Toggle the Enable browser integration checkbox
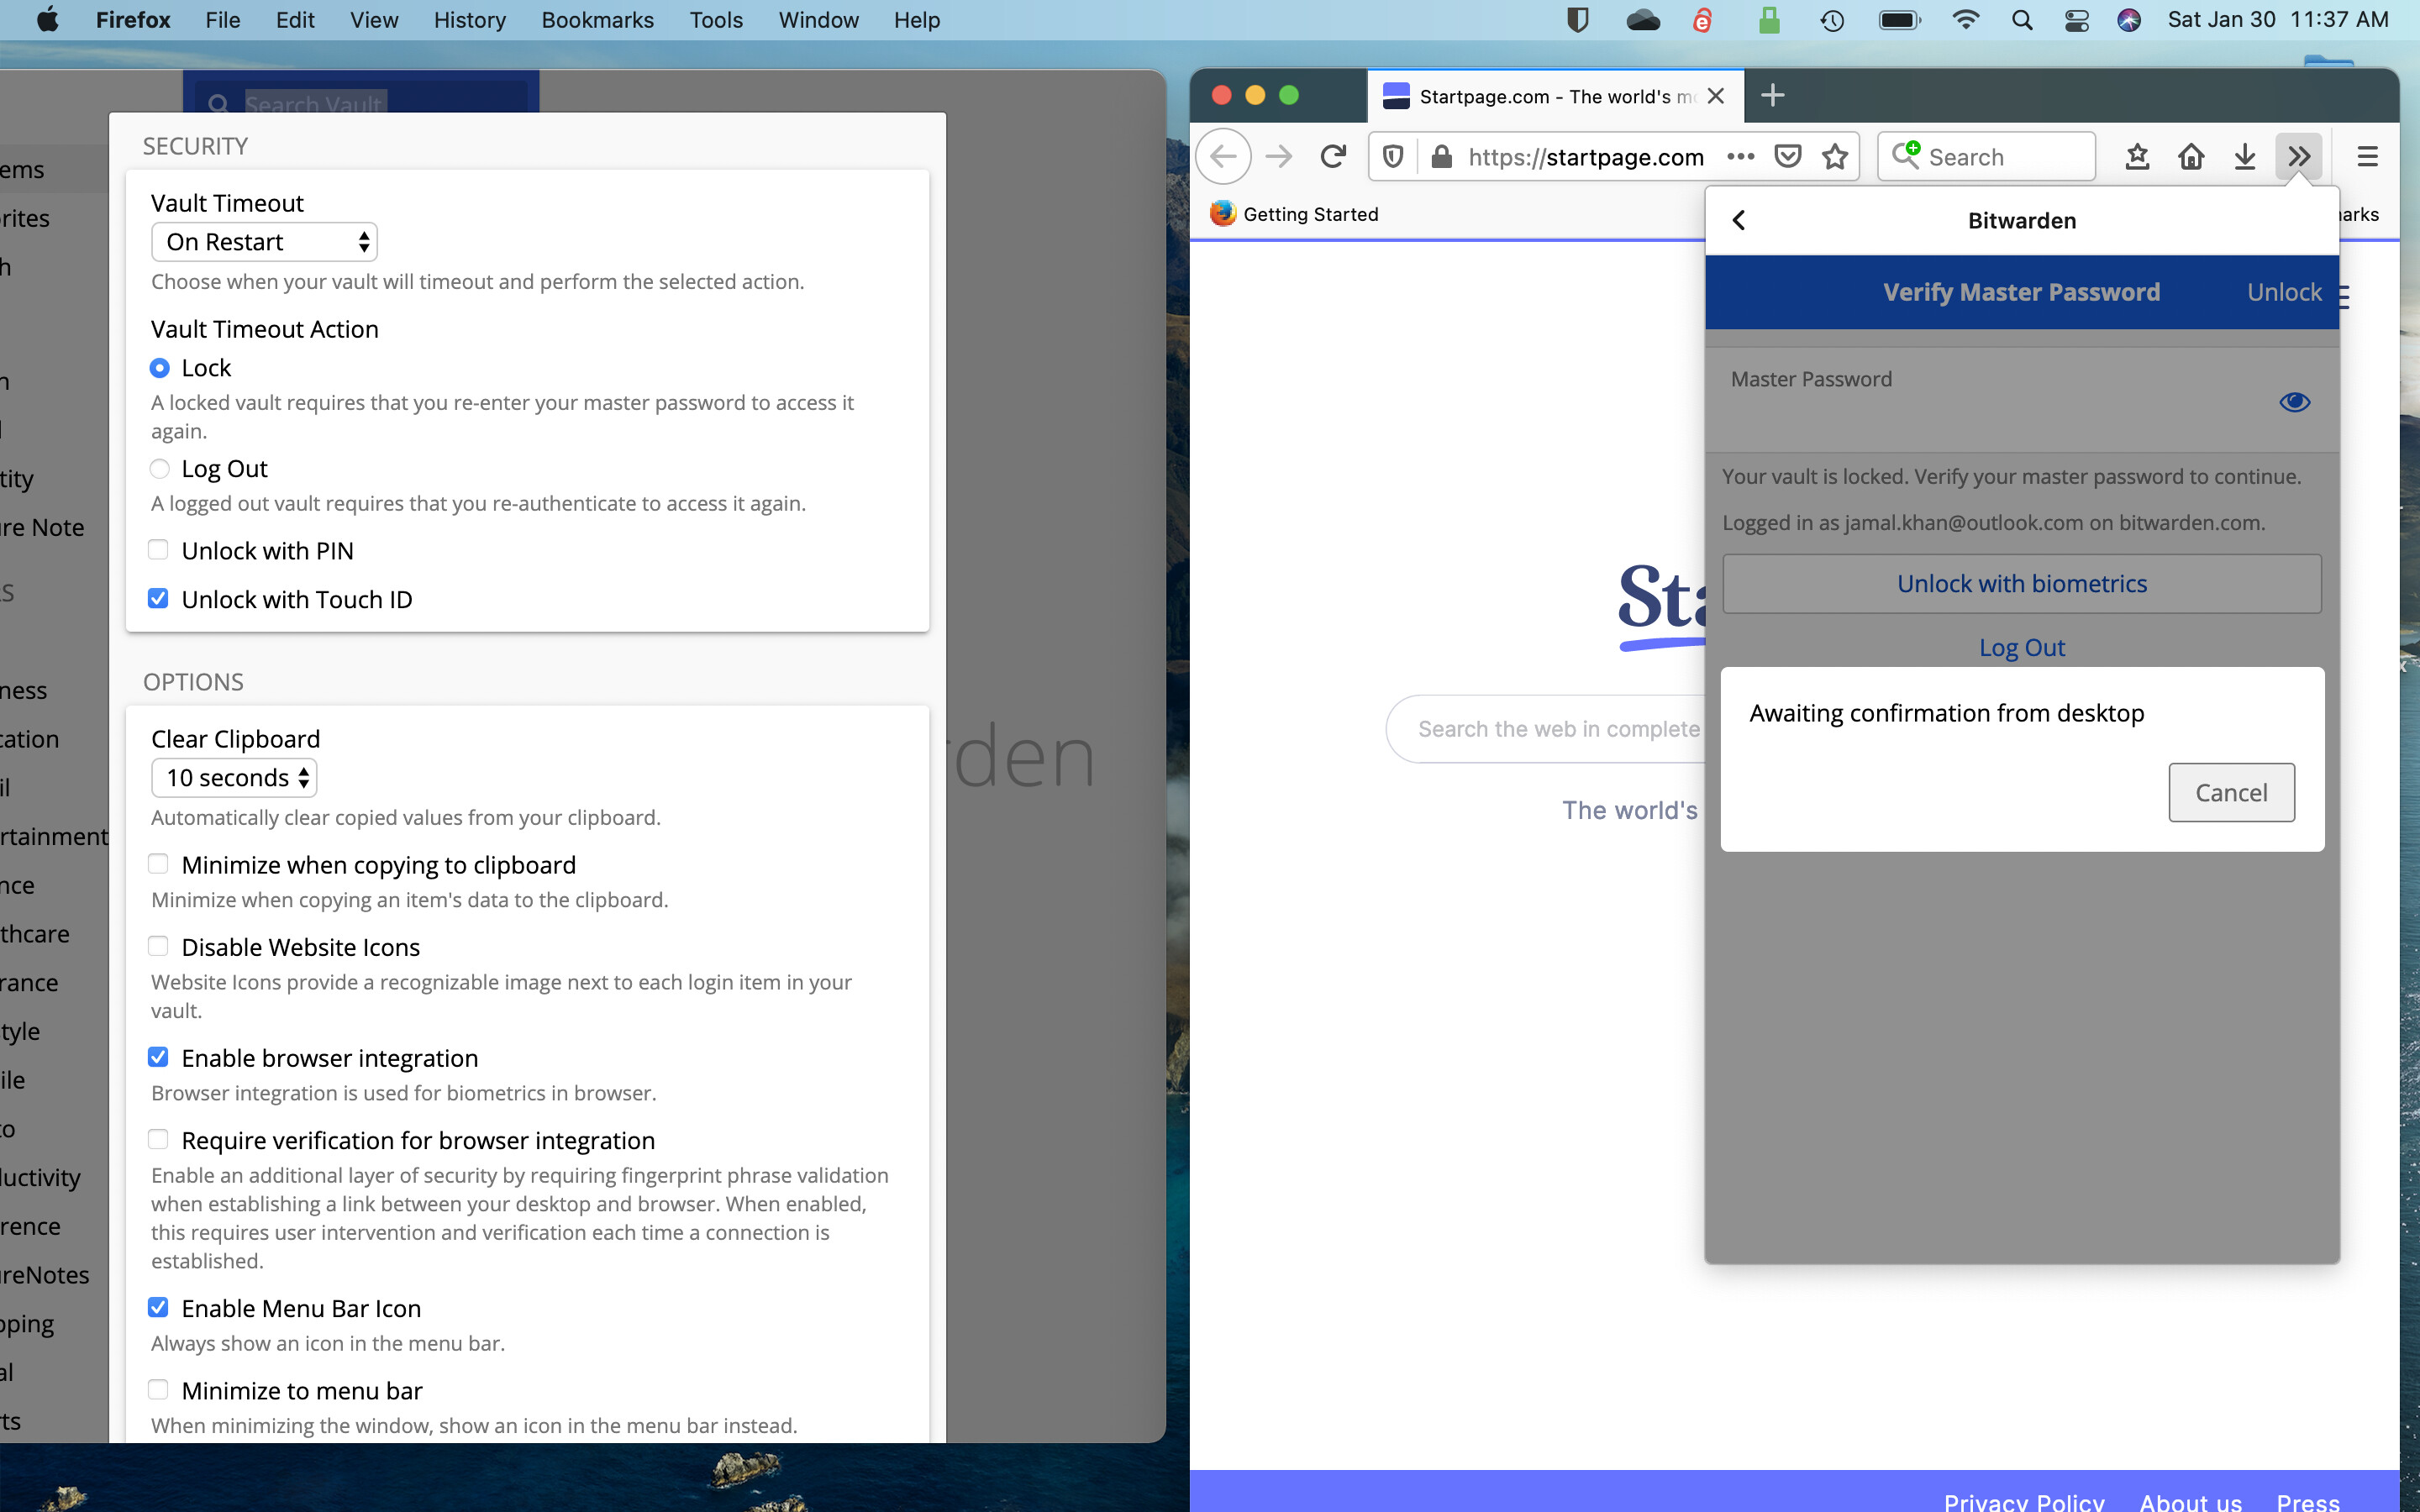The width and height of the screenshot is (2420, 1512). coord(159,1058)
